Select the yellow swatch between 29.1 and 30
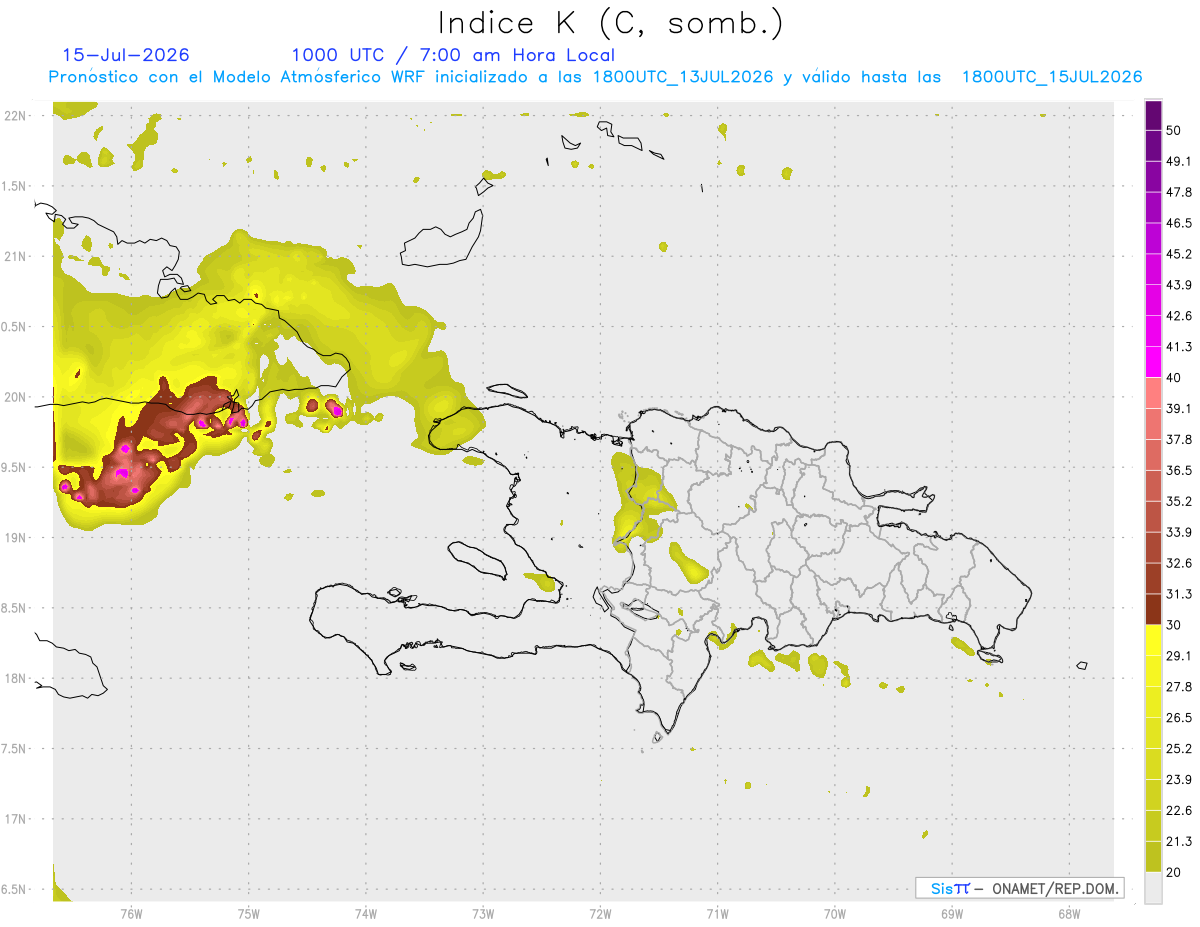The height and width of the screenshot is (927, 1200). click(1154, 641)
